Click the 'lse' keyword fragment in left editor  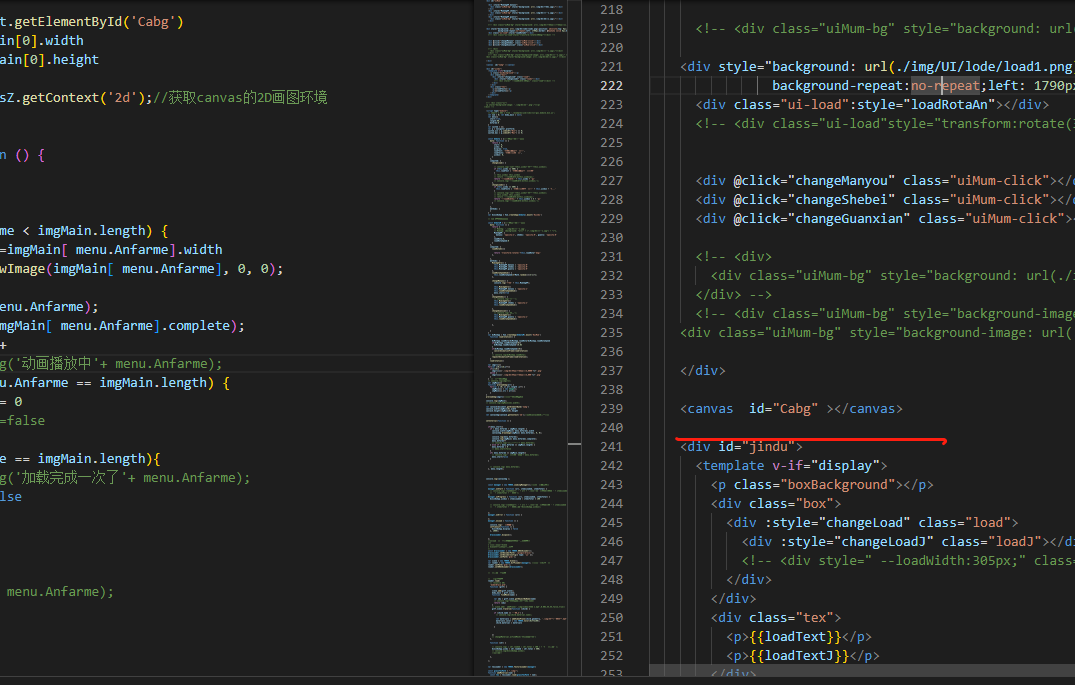[x=11, y=496]
